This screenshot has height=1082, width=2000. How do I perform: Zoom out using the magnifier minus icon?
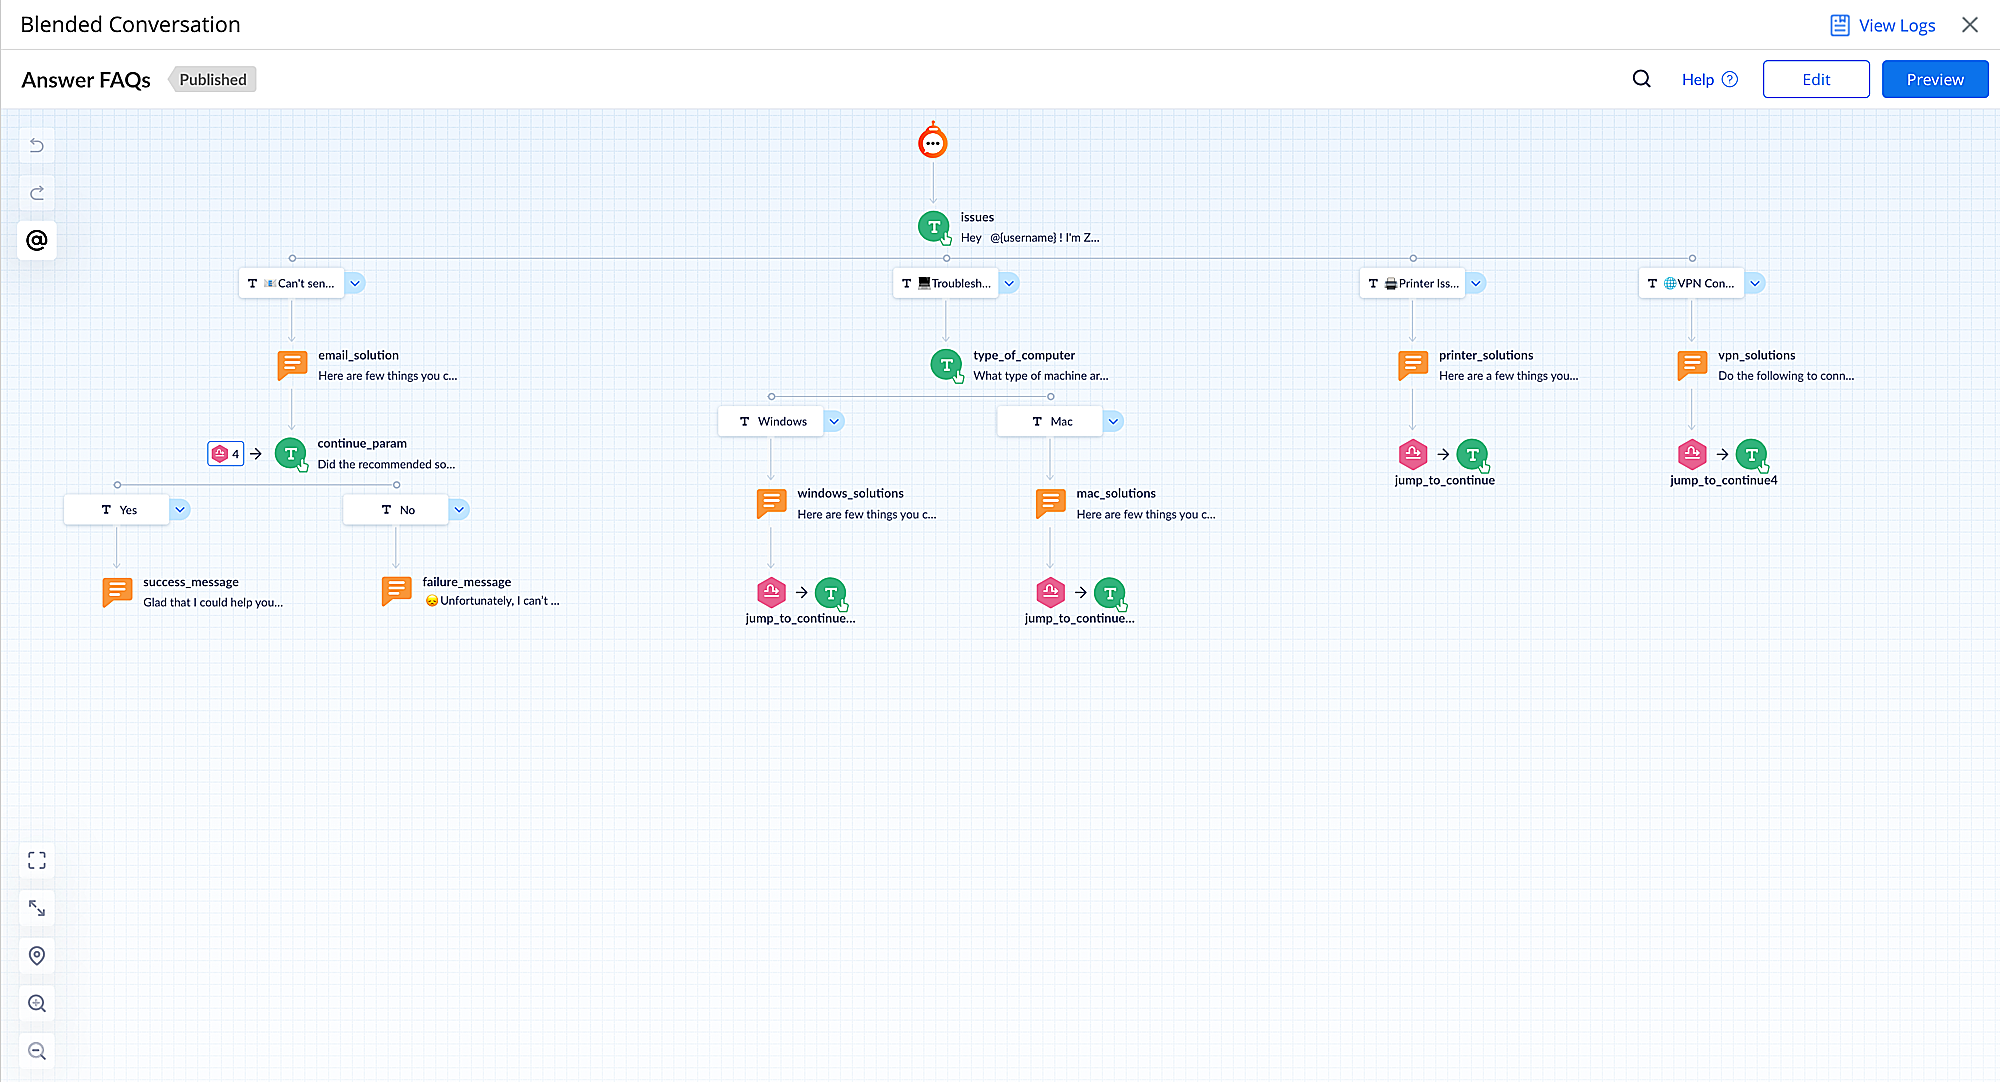point(37,1051)
